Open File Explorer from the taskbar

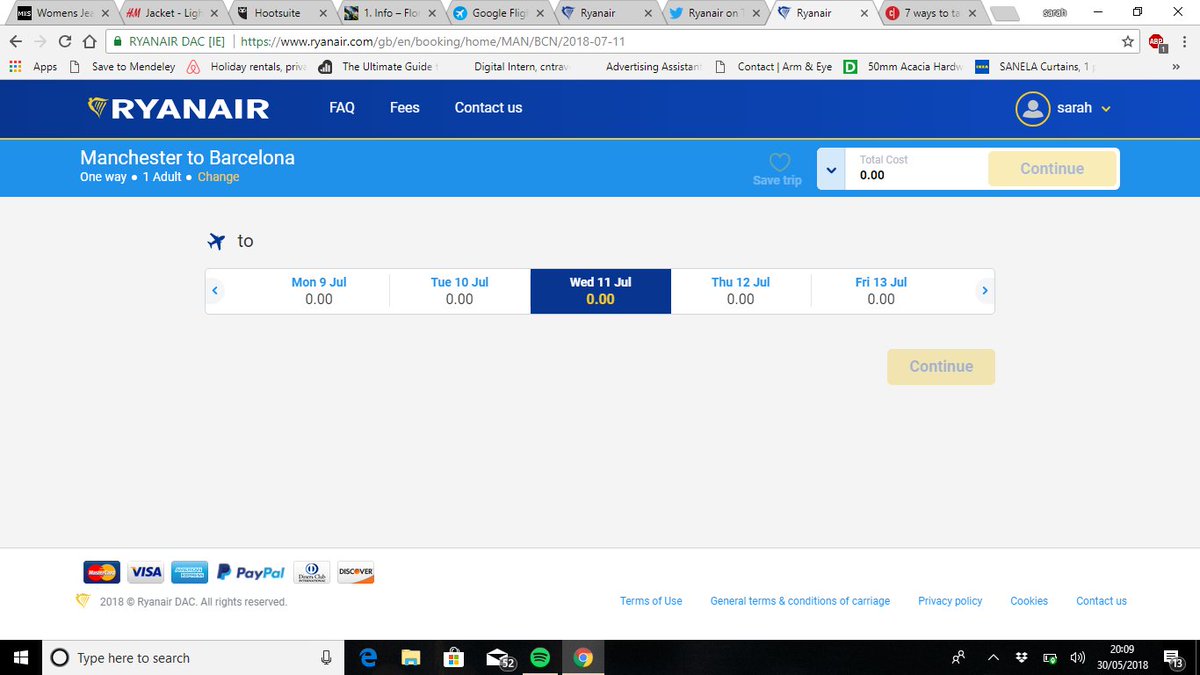click(410, 657)
